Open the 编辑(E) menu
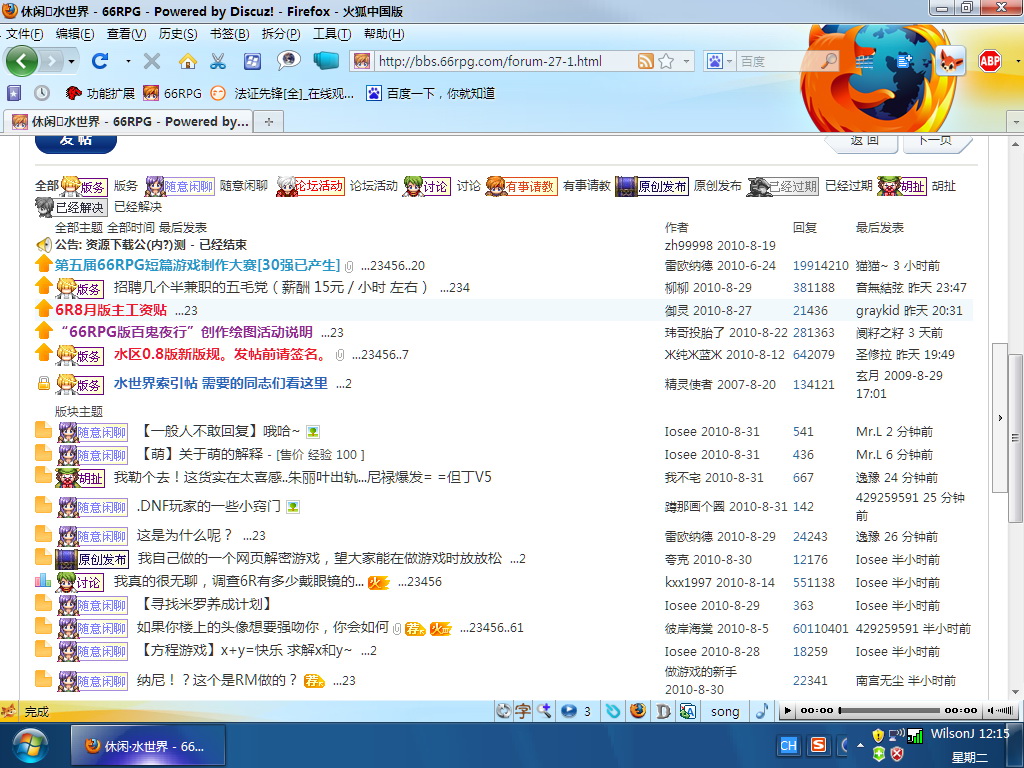 74,34
